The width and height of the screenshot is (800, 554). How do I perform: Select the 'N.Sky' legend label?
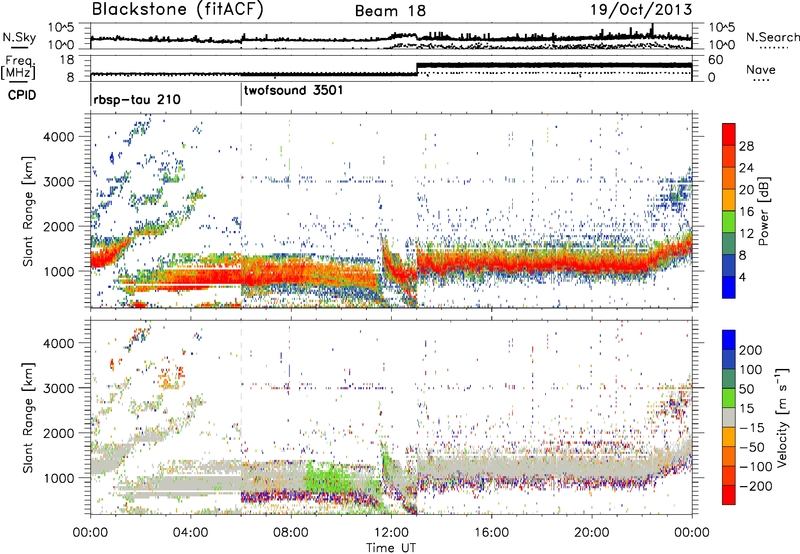pos(19,37)
